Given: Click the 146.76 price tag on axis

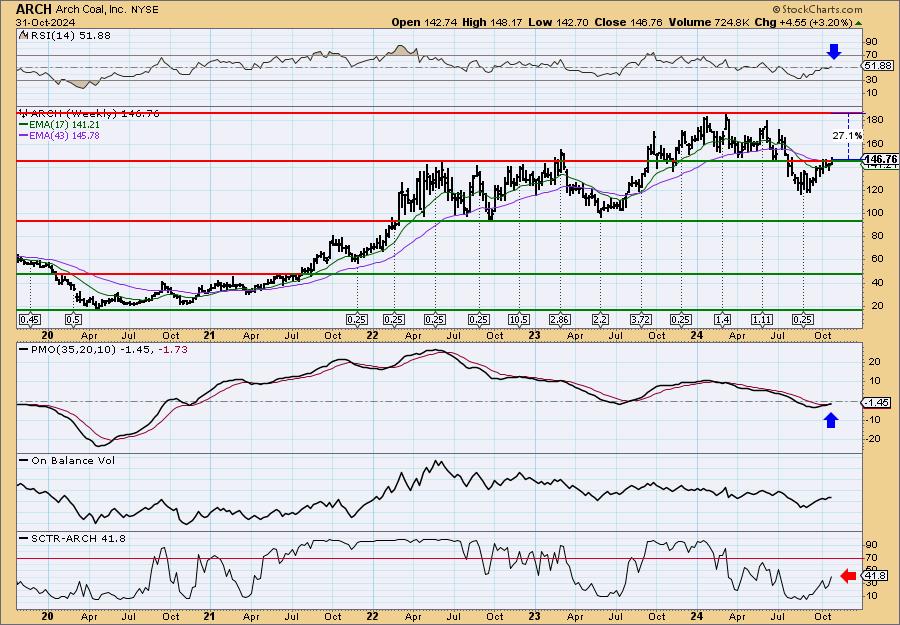Looking at the screenshot, I should 880,158.
